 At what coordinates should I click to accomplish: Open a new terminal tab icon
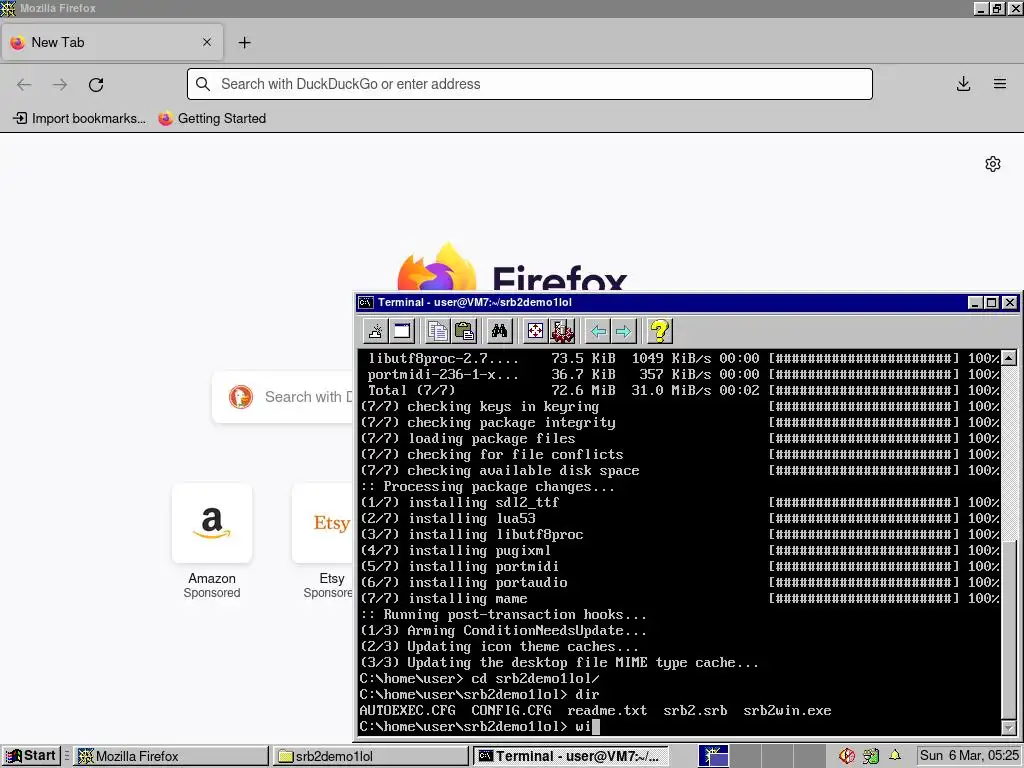point(376,331)
